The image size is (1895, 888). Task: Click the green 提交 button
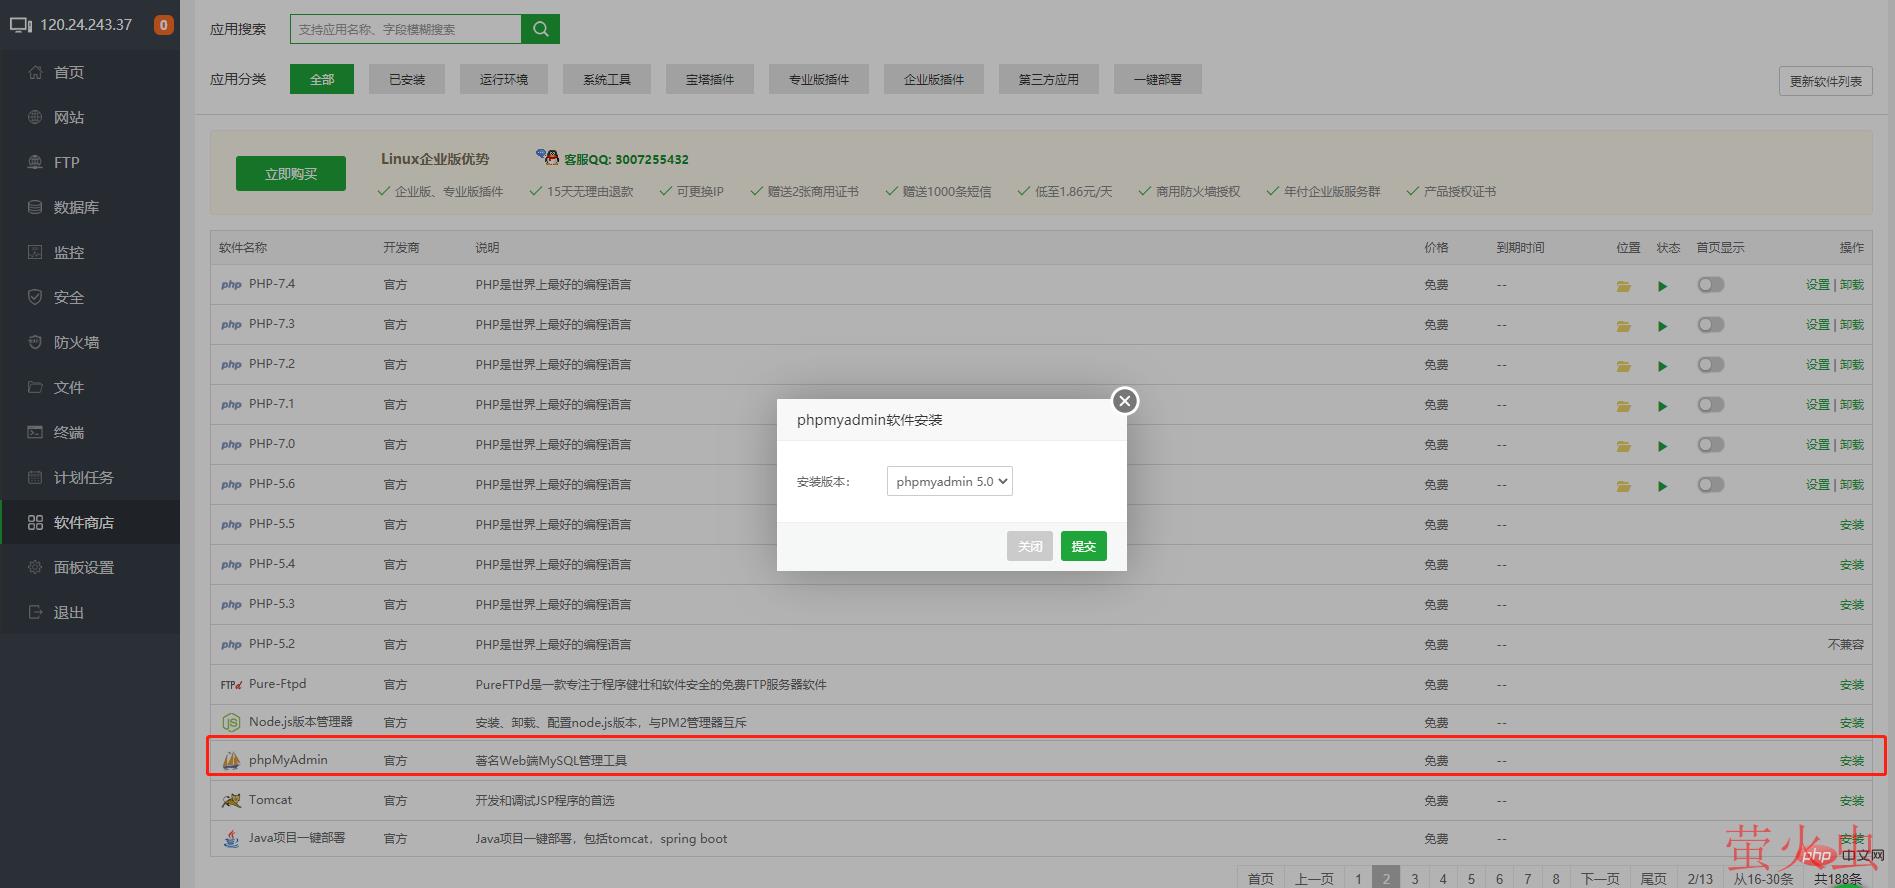pos(1083,546)
